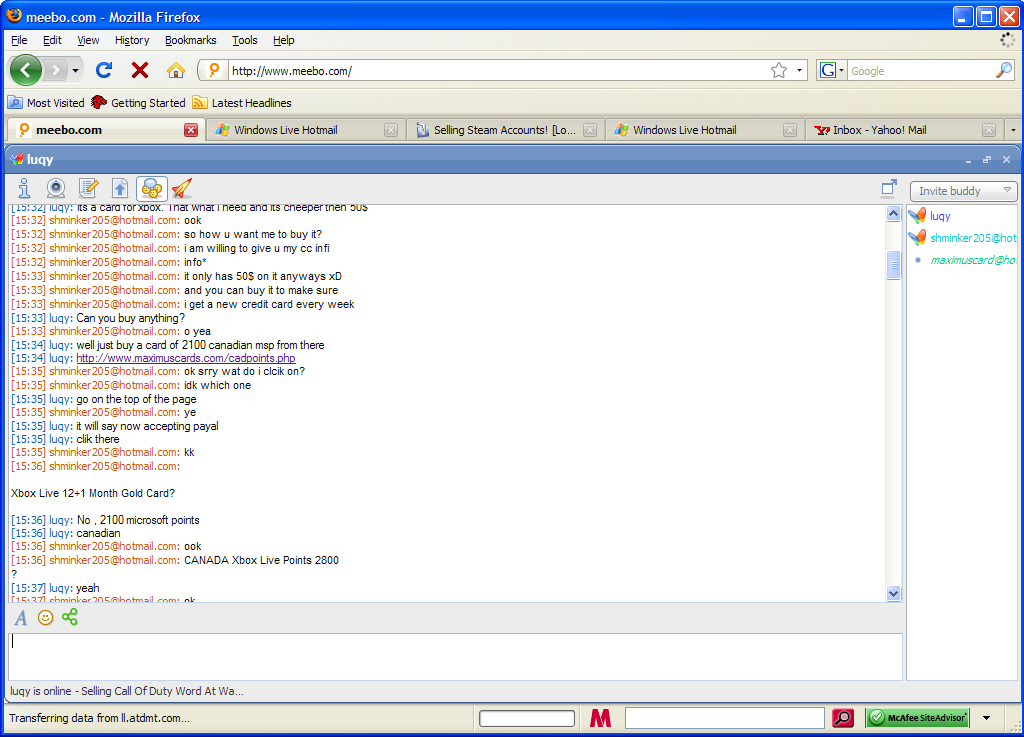Close the Yahoo! Mail tab
The height and width of the screenshot is (737, 1024).
(989, 130)
